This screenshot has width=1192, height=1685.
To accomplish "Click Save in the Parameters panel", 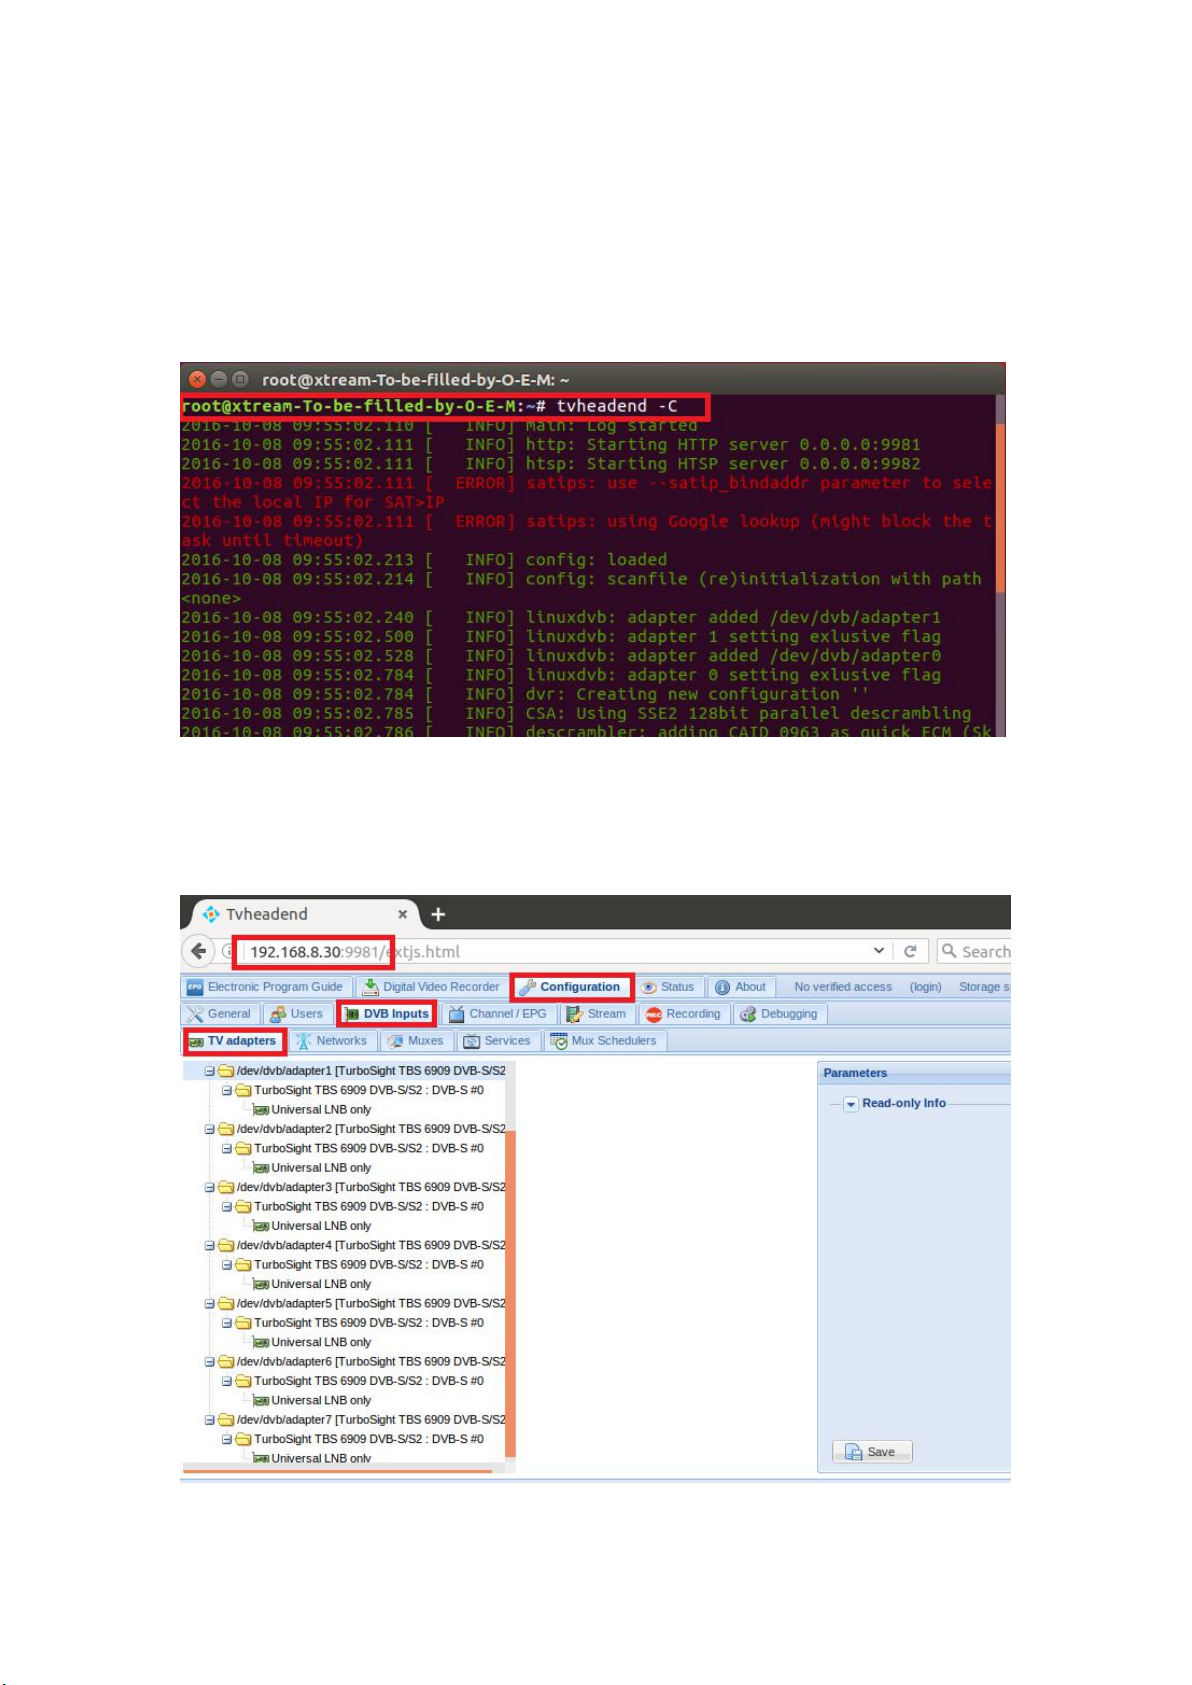I will (872, 1452).
